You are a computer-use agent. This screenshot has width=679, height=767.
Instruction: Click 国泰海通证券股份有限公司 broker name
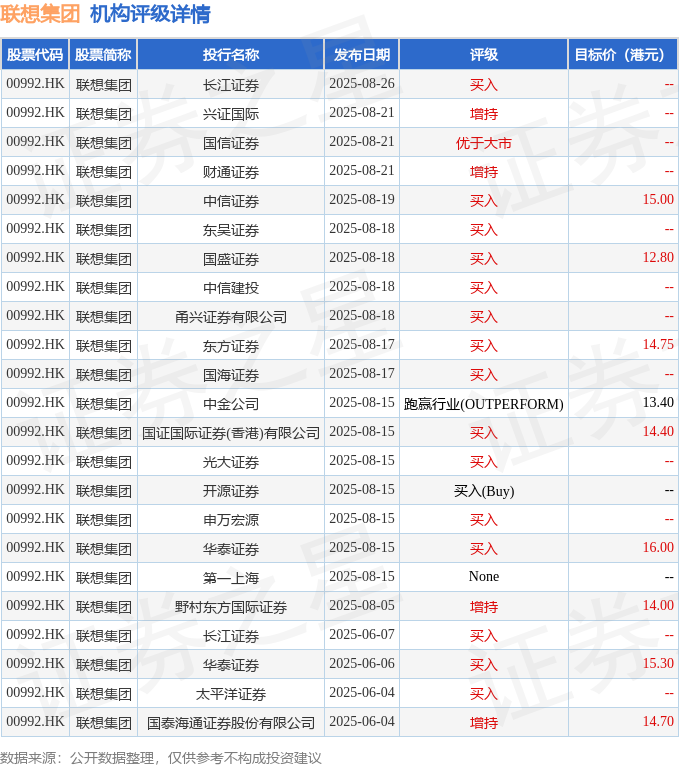pos(231,723)
